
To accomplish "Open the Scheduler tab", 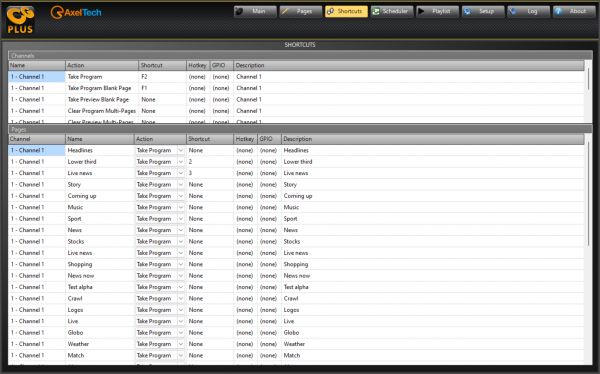I will click(x=392, y=11).
